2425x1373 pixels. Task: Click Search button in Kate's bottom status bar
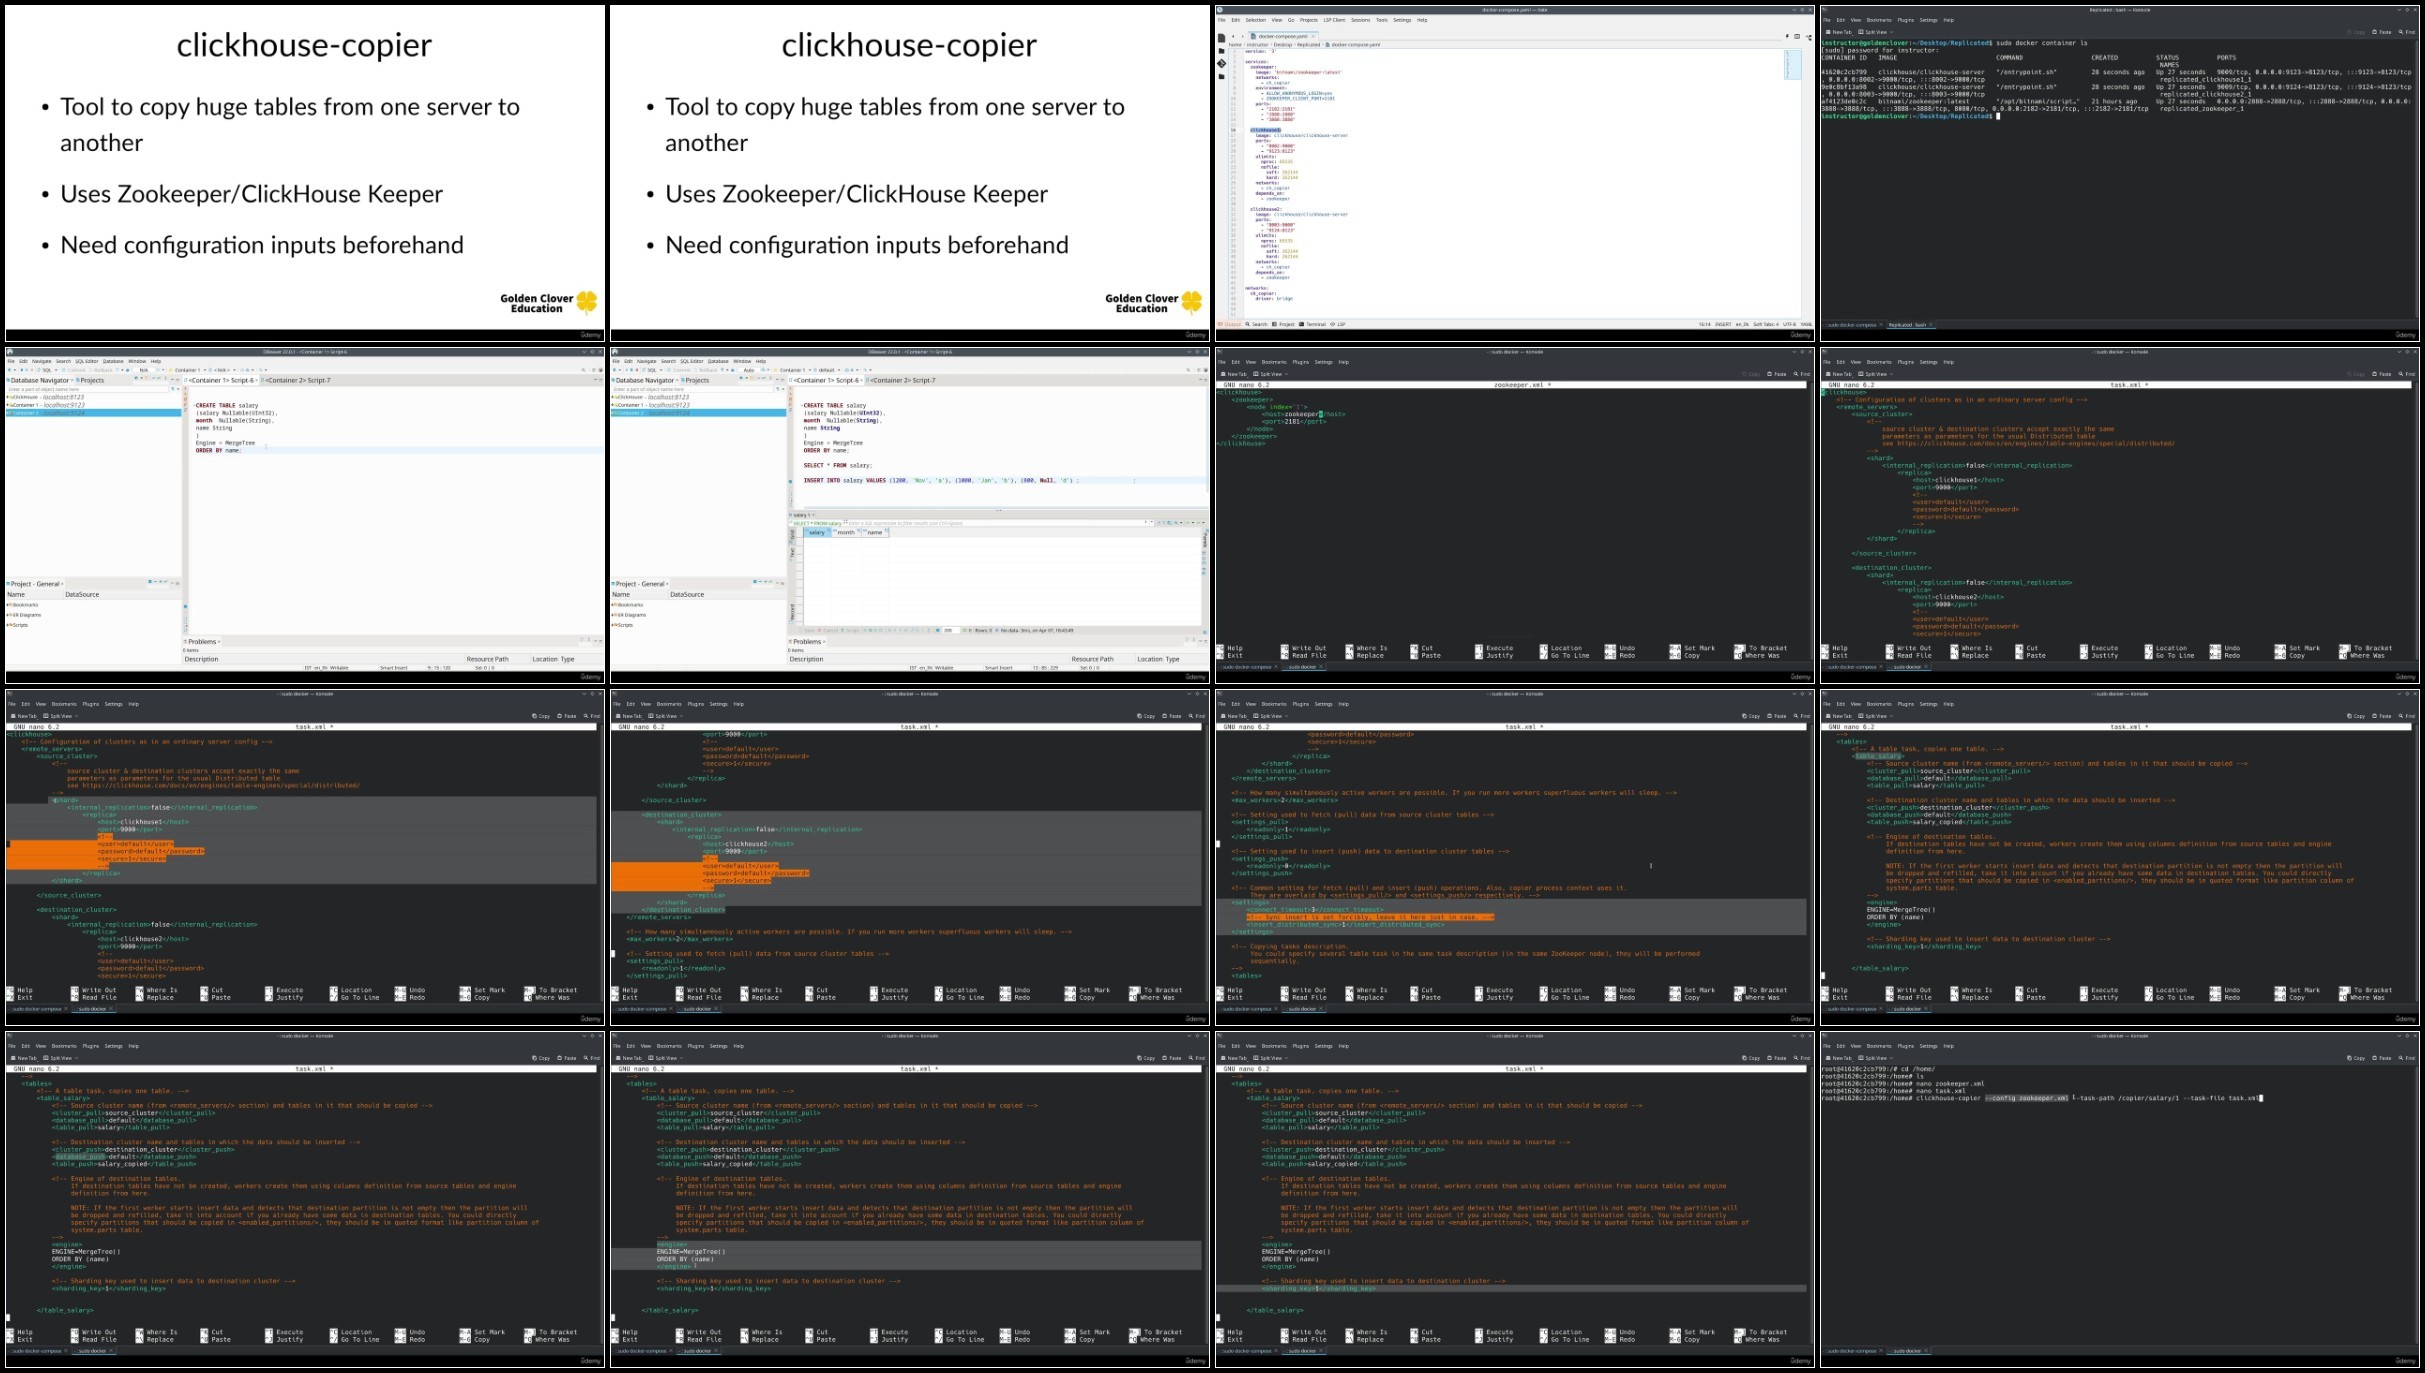[1257, 324]
